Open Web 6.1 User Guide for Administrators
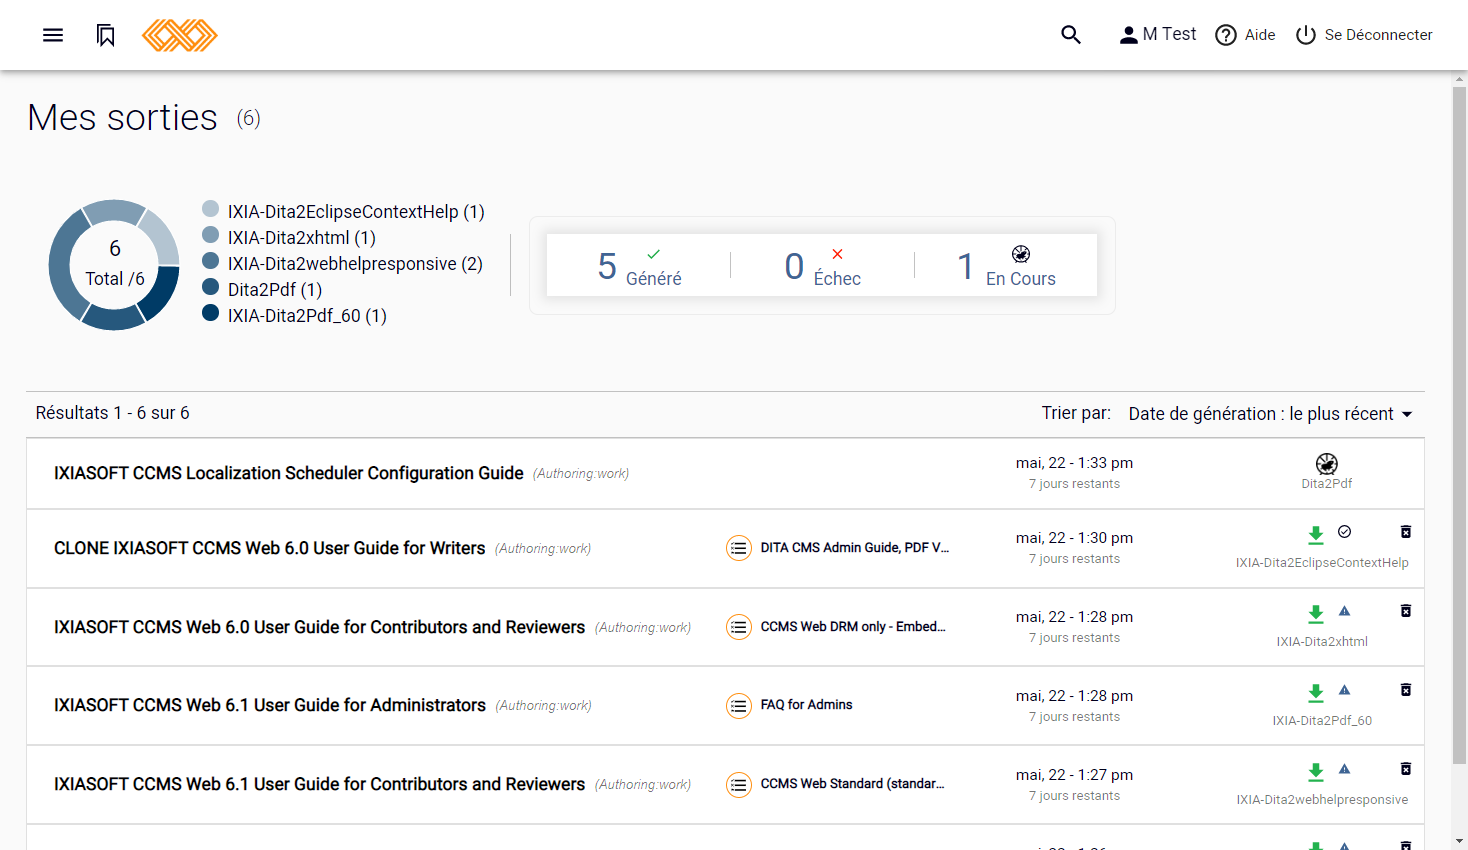This screenshot has height=850, width=1468. [x=270, y=705]
